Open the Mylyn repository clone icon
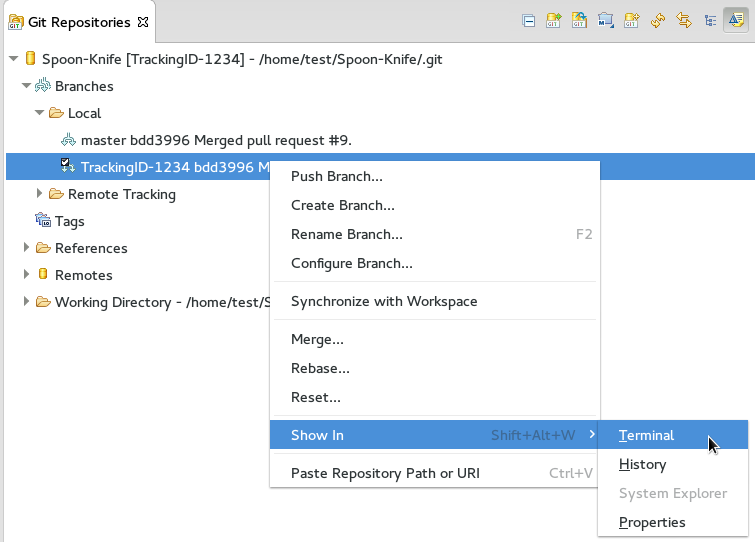Image resolution: width=755 pixels, height=542 pixels. (x=605, y=21)
